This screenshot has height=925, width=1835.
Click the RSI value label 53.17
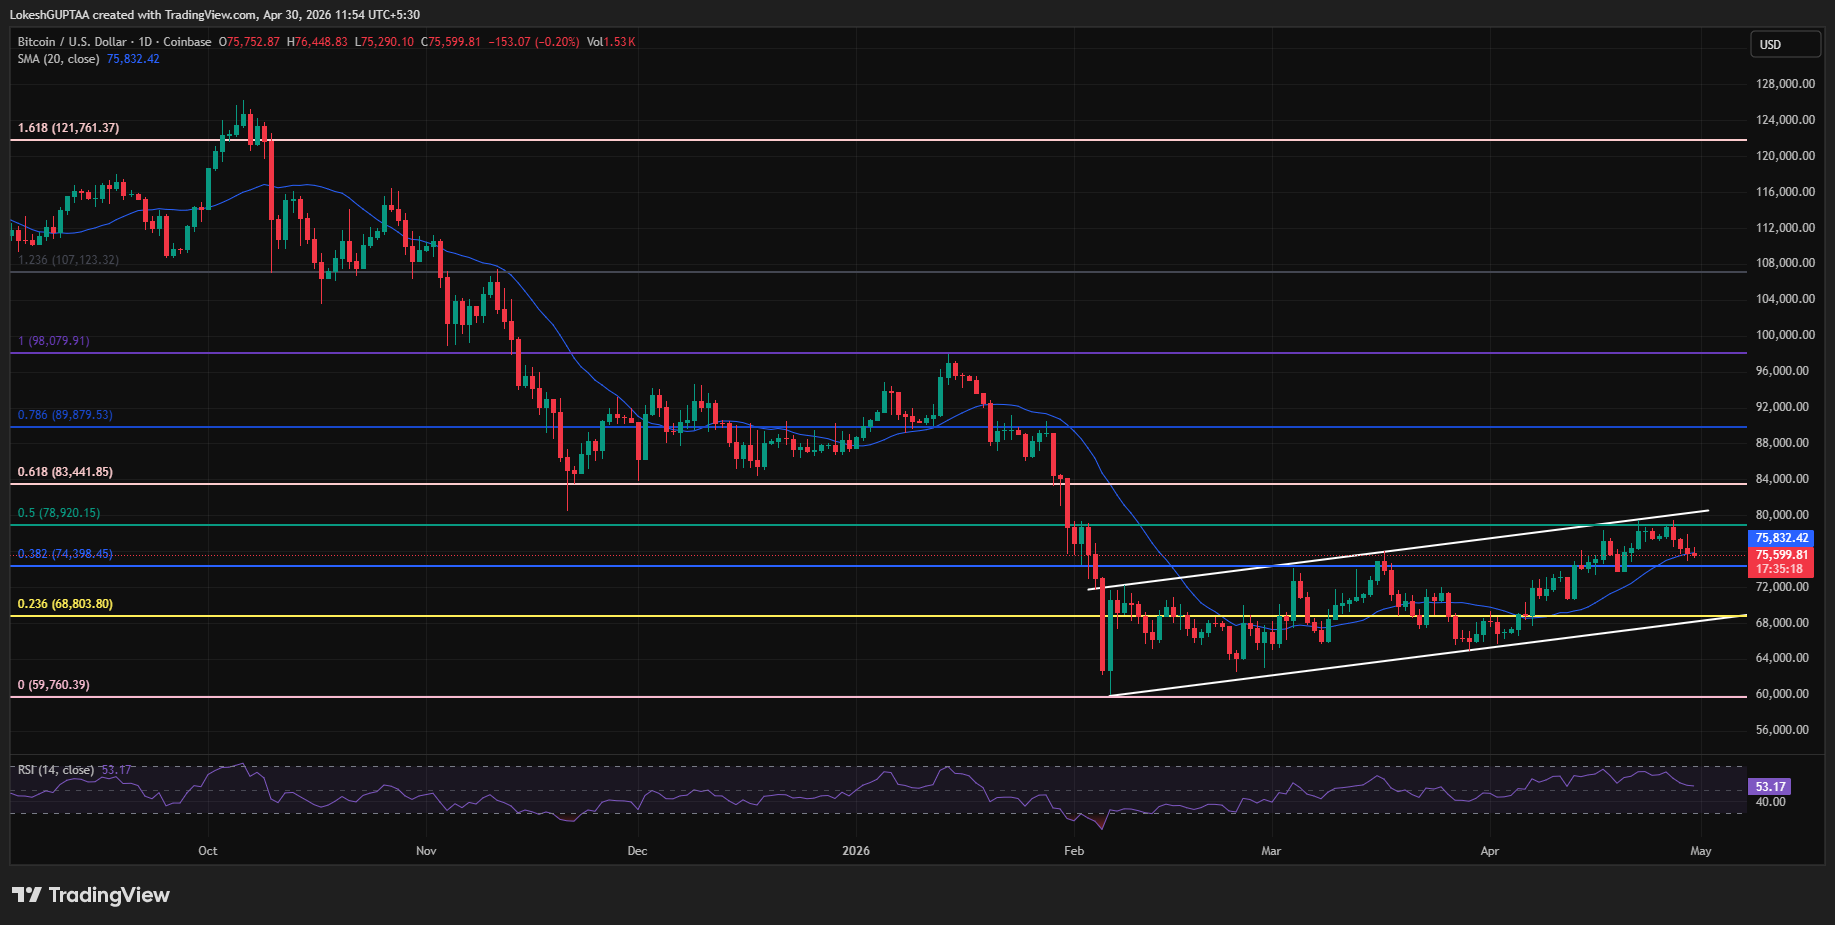(1768, 787)
